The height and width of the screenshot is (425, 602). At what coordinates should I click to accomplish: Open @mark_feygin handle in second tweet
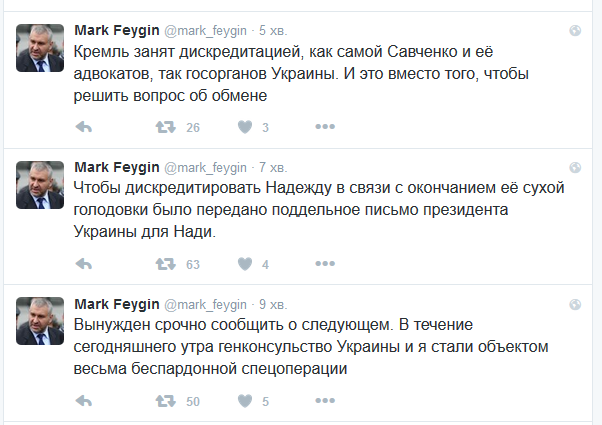tap(205, 168)
